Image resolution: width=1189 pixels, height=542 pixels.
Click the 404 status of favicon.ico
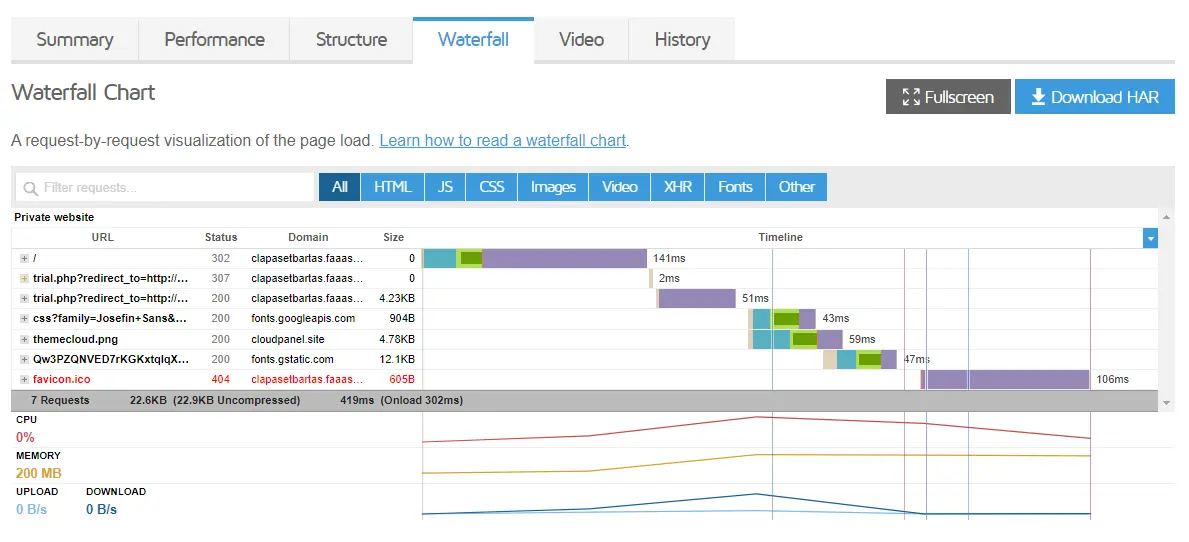pyautogui.click(x=221, y=379)
